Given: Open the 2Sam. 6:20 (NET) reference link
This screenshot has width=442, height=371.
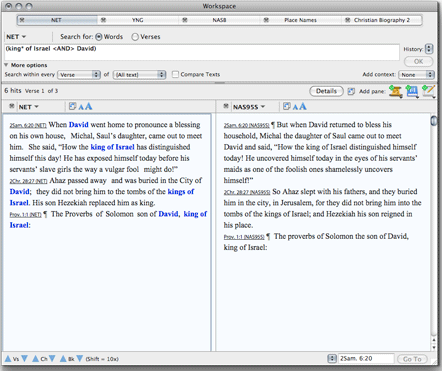Looking at the screenshot, I should (x=28, y=126).
